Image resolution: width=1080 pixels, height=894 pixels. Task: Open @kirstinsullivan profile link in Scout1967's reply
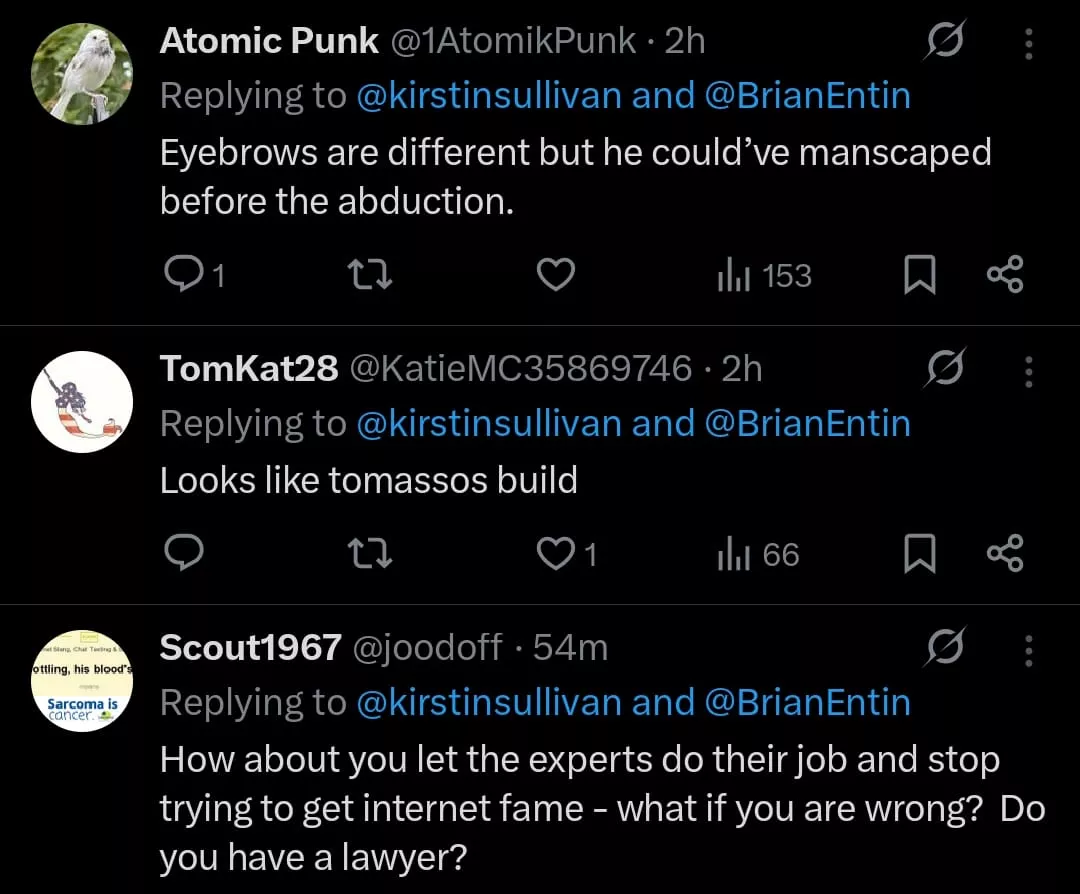click(489, 703)
